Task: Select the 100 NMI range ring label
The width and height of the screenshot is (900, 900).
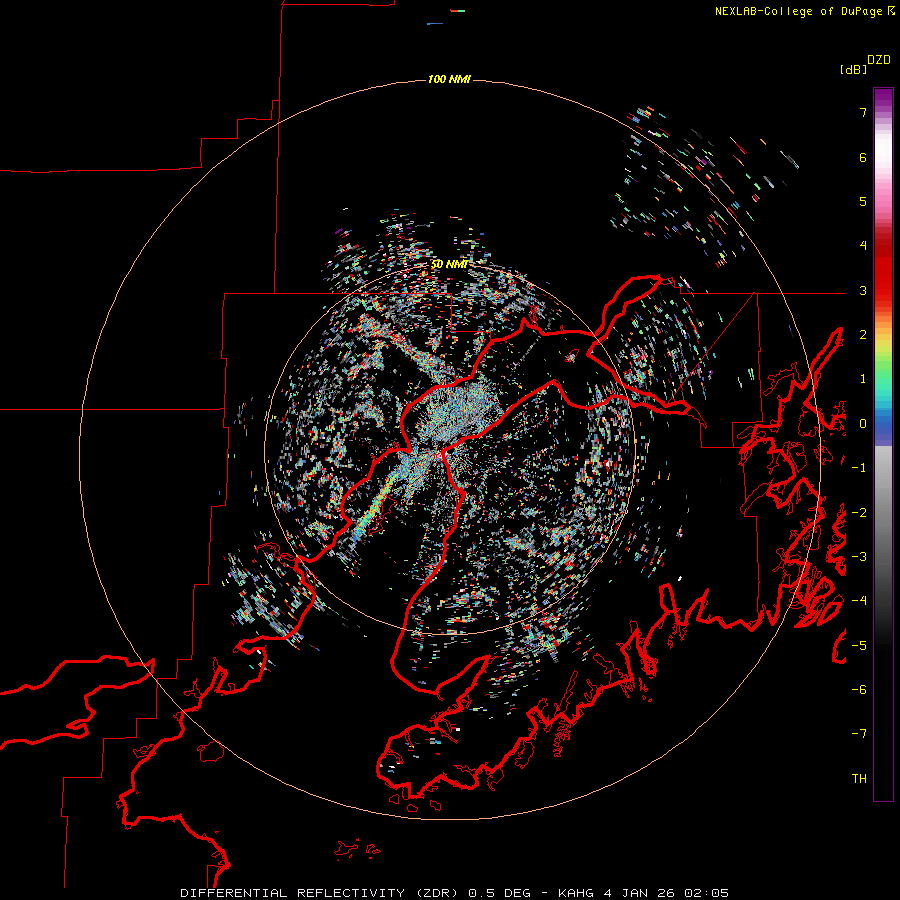Action: coord(449,79)
